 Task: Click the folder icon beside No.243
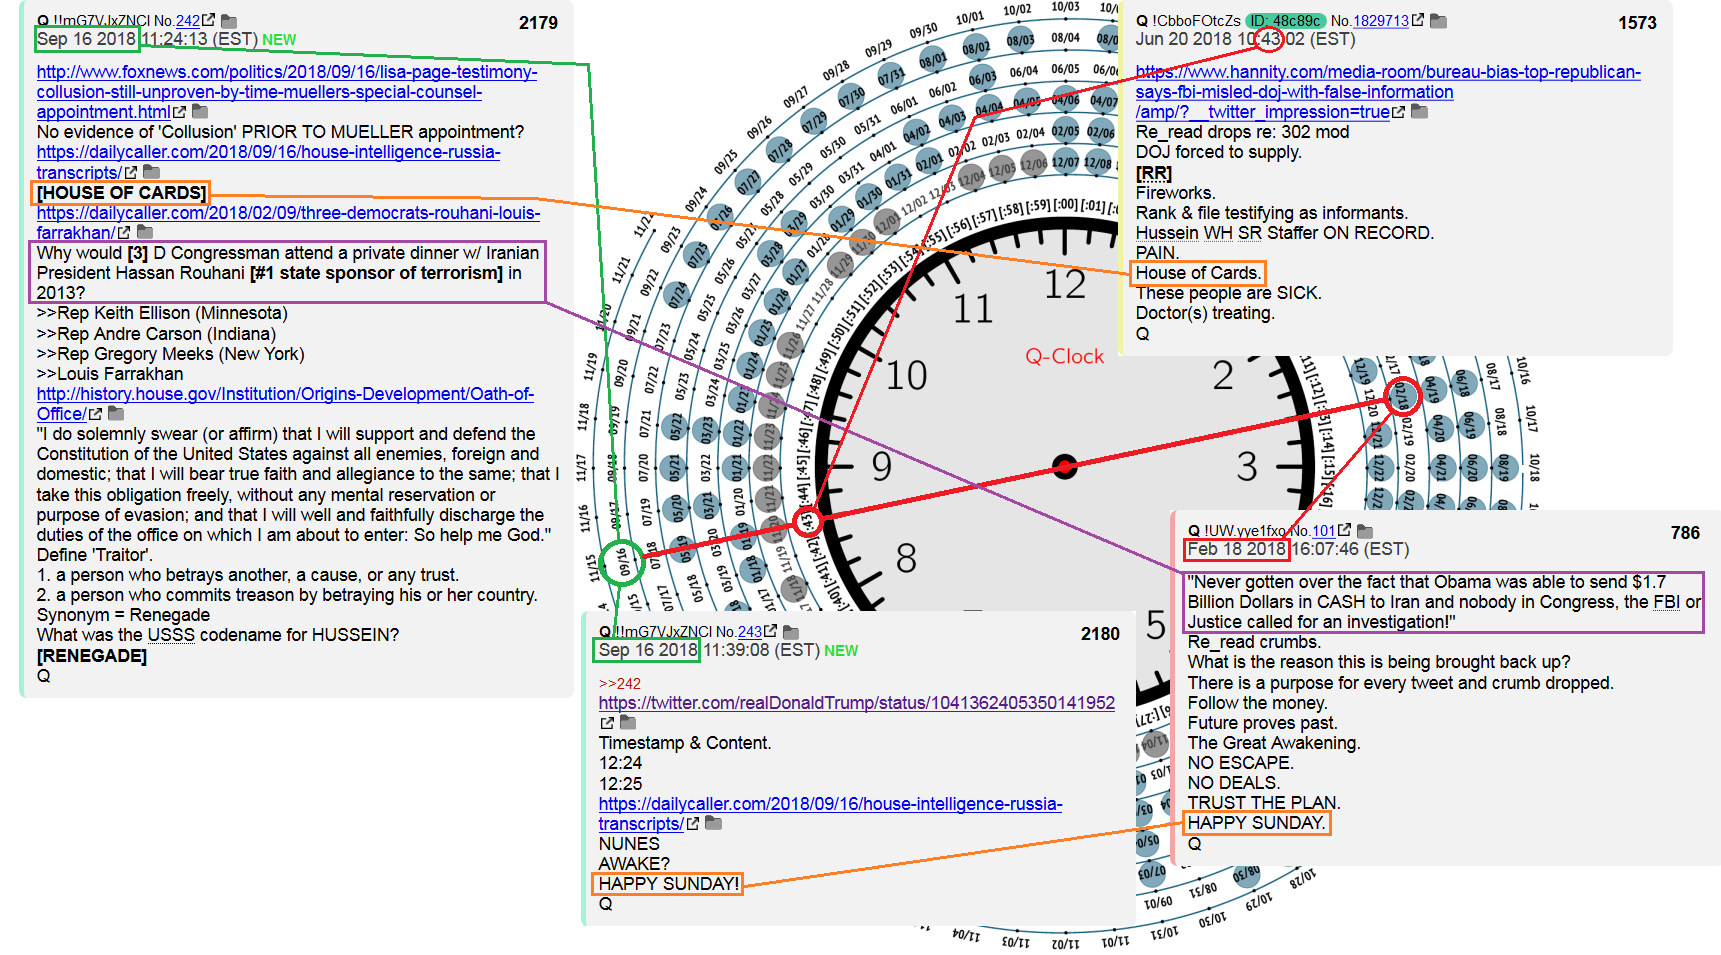pos(790,632)
